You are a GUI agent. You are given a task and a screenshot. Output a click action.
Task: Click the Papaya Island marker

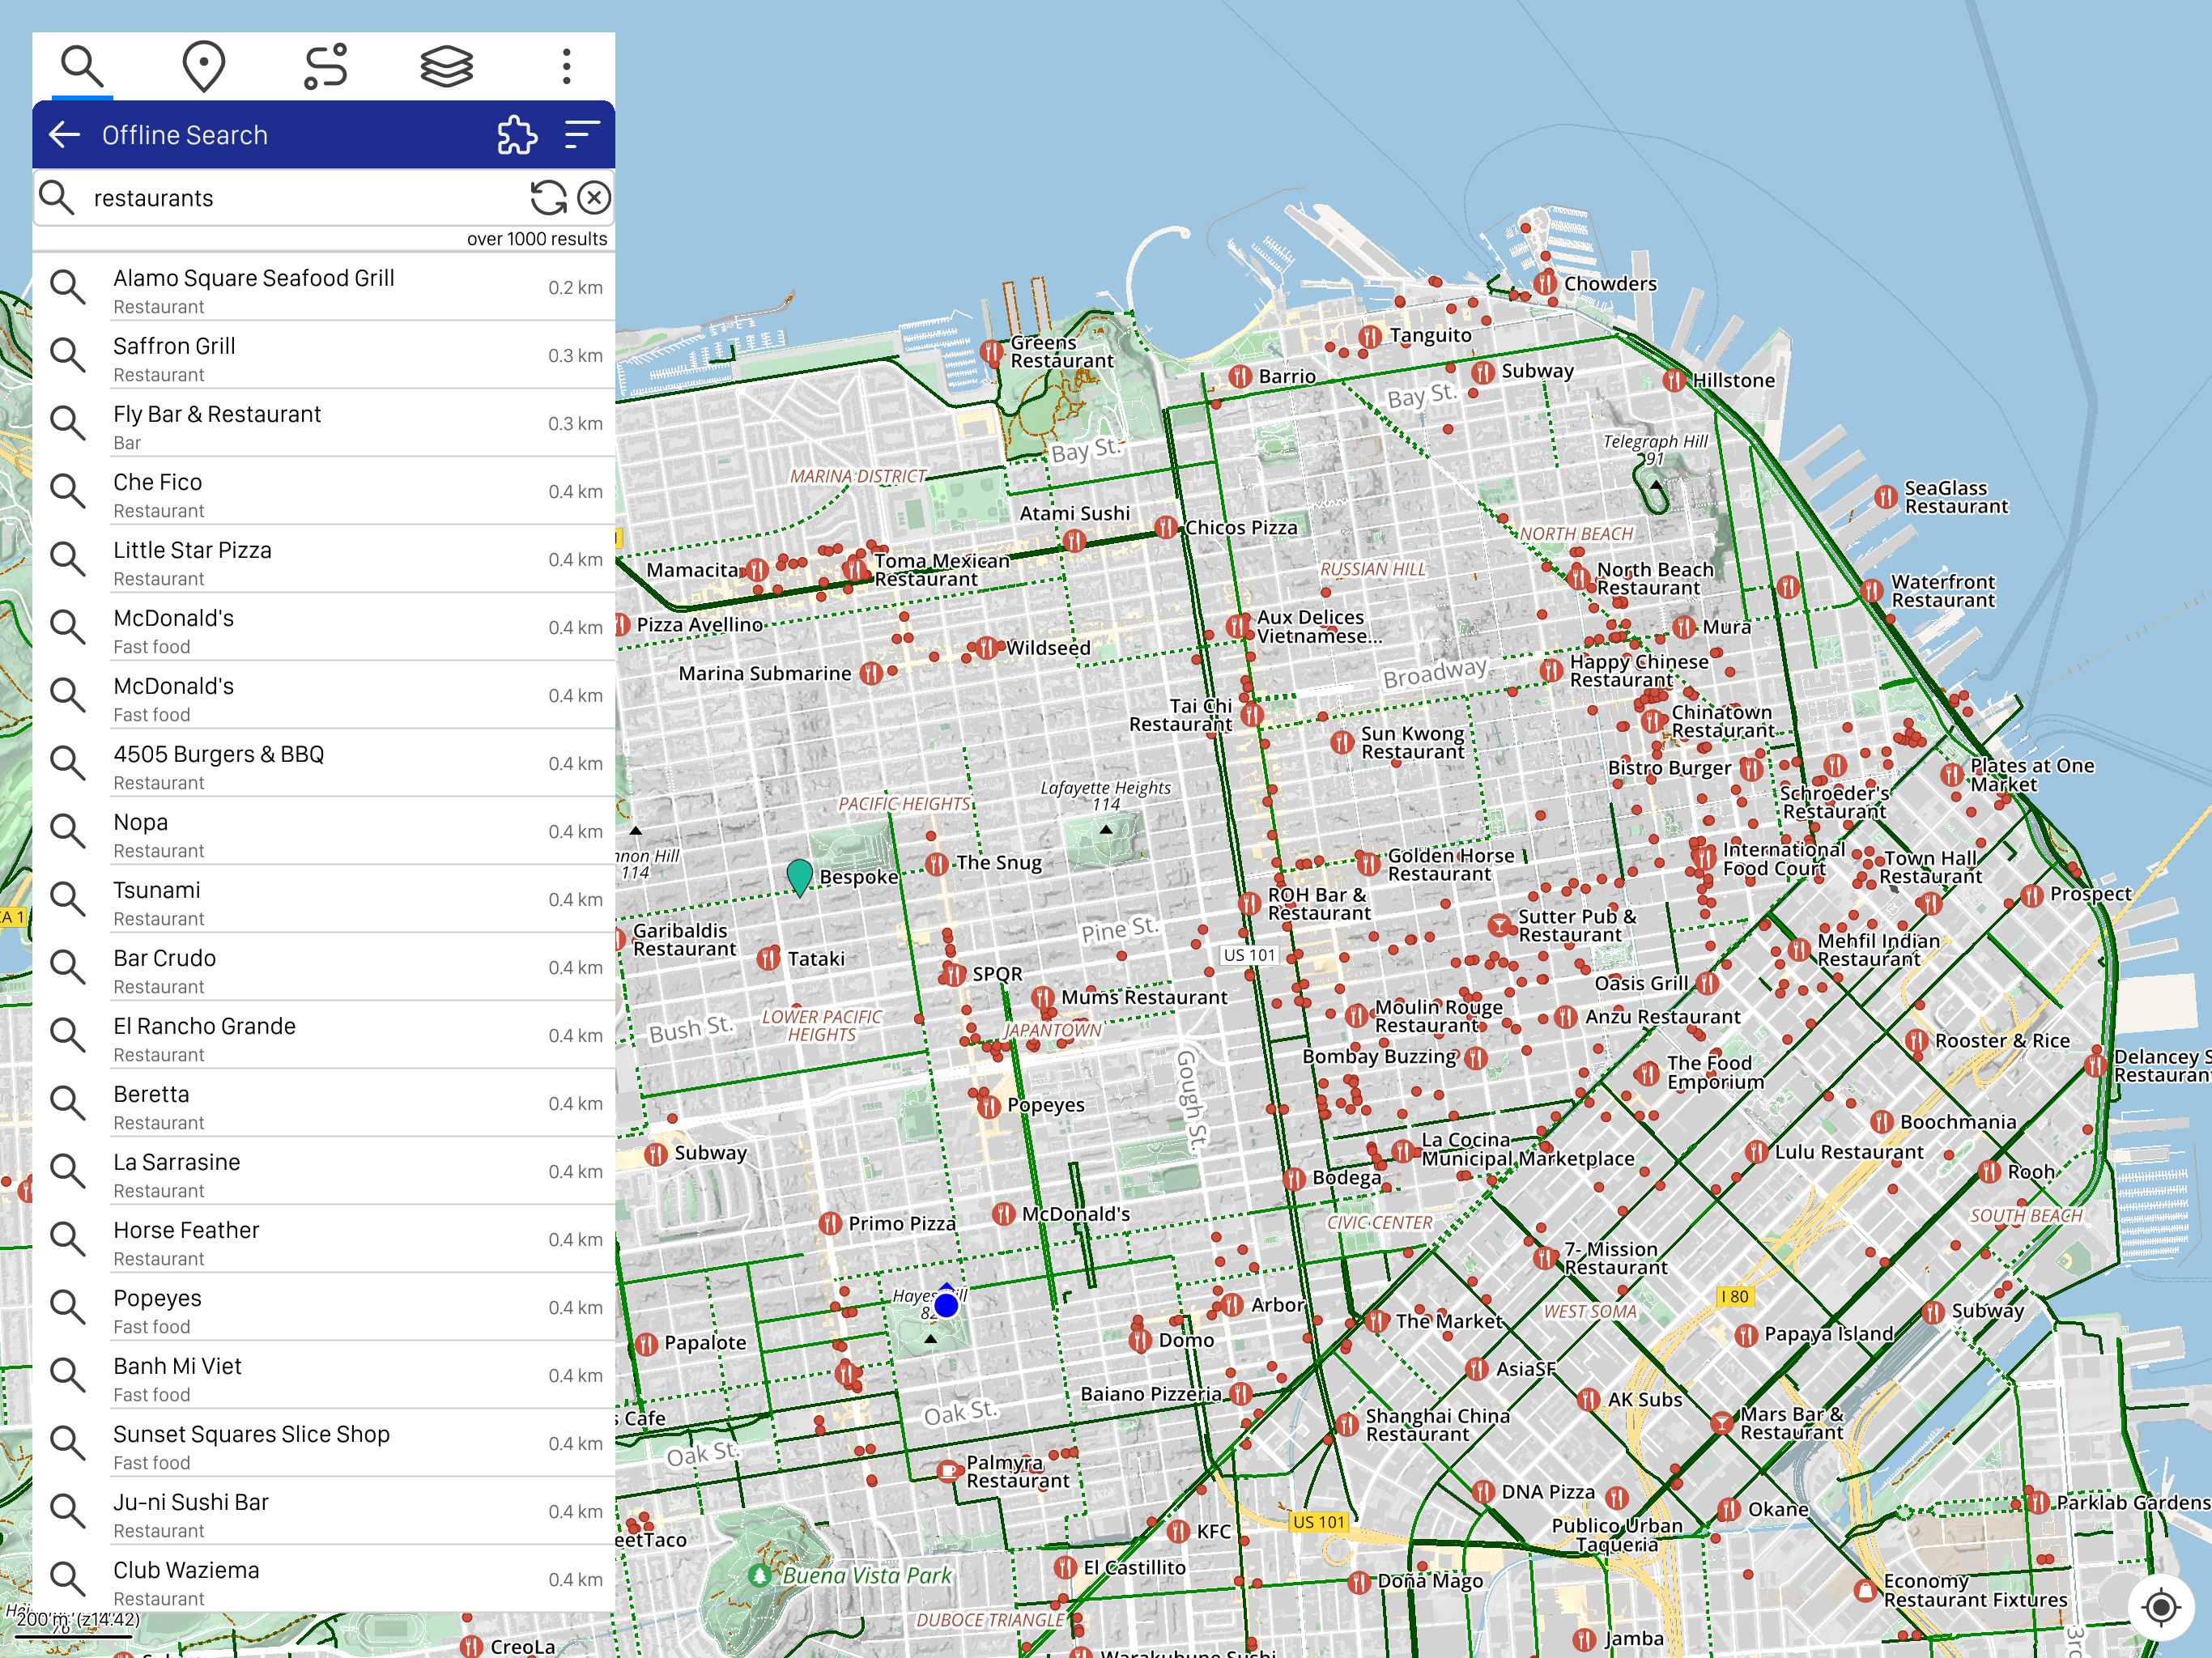coord(1746,1334)
